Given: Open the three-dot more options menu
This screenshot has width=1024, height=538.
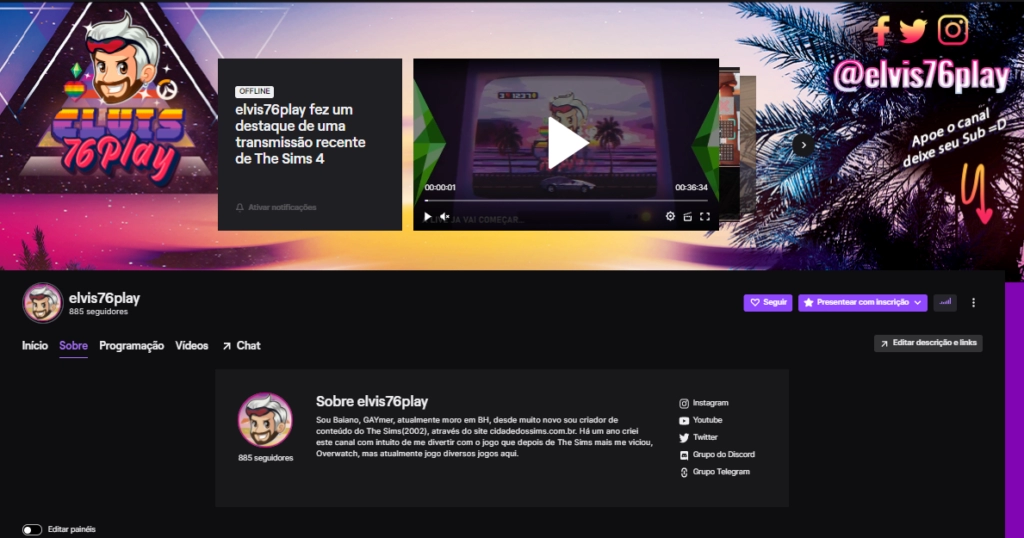Looking at the screenshot, I should (x=973, y=302).
